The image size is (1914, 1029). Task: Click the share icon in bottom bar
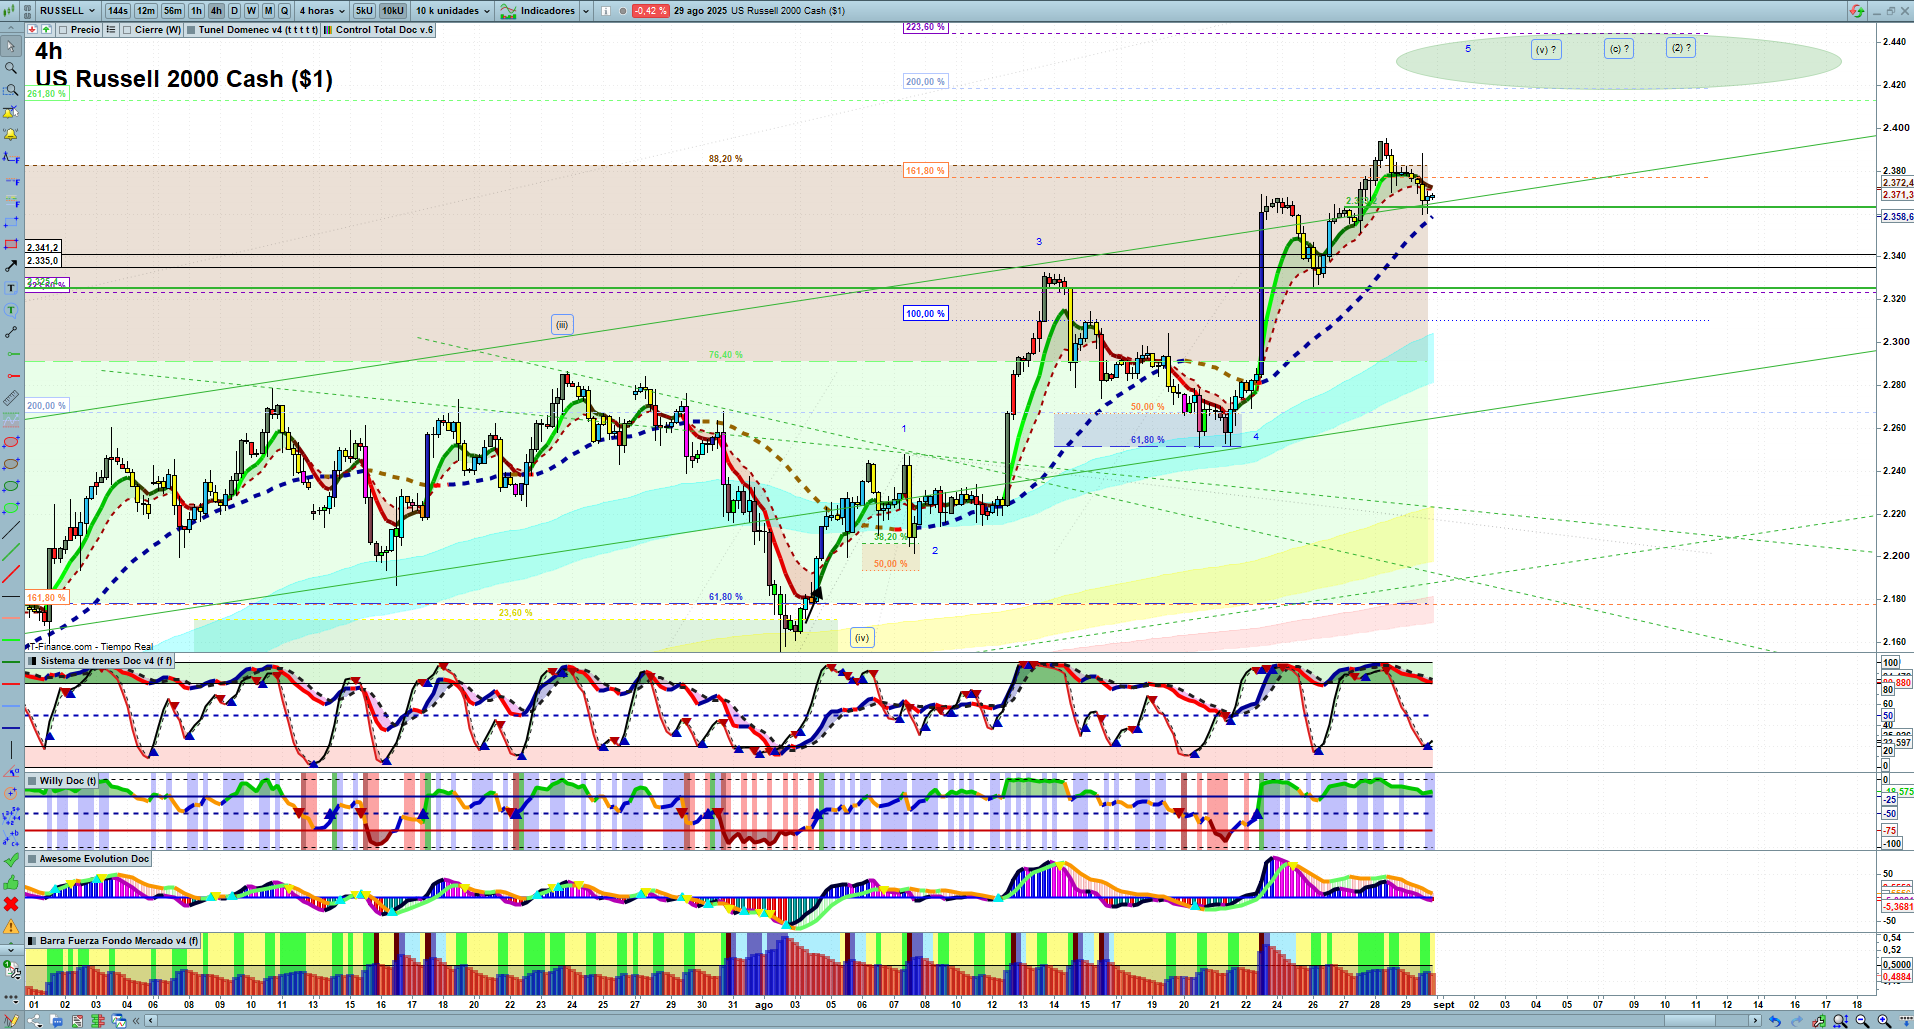click(x=35, y=1021)
